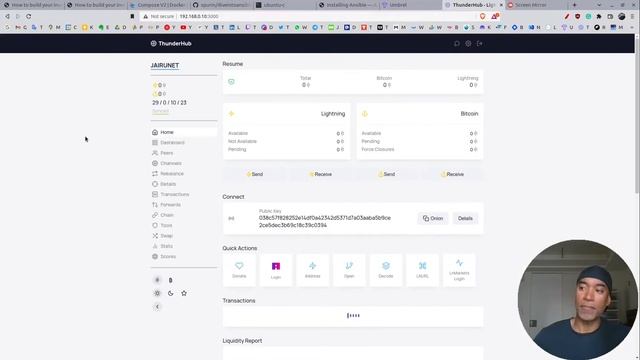Switch to the Installing Ansible tab
The height and width of the screenshot is (360, 640).
coord(348,5)
